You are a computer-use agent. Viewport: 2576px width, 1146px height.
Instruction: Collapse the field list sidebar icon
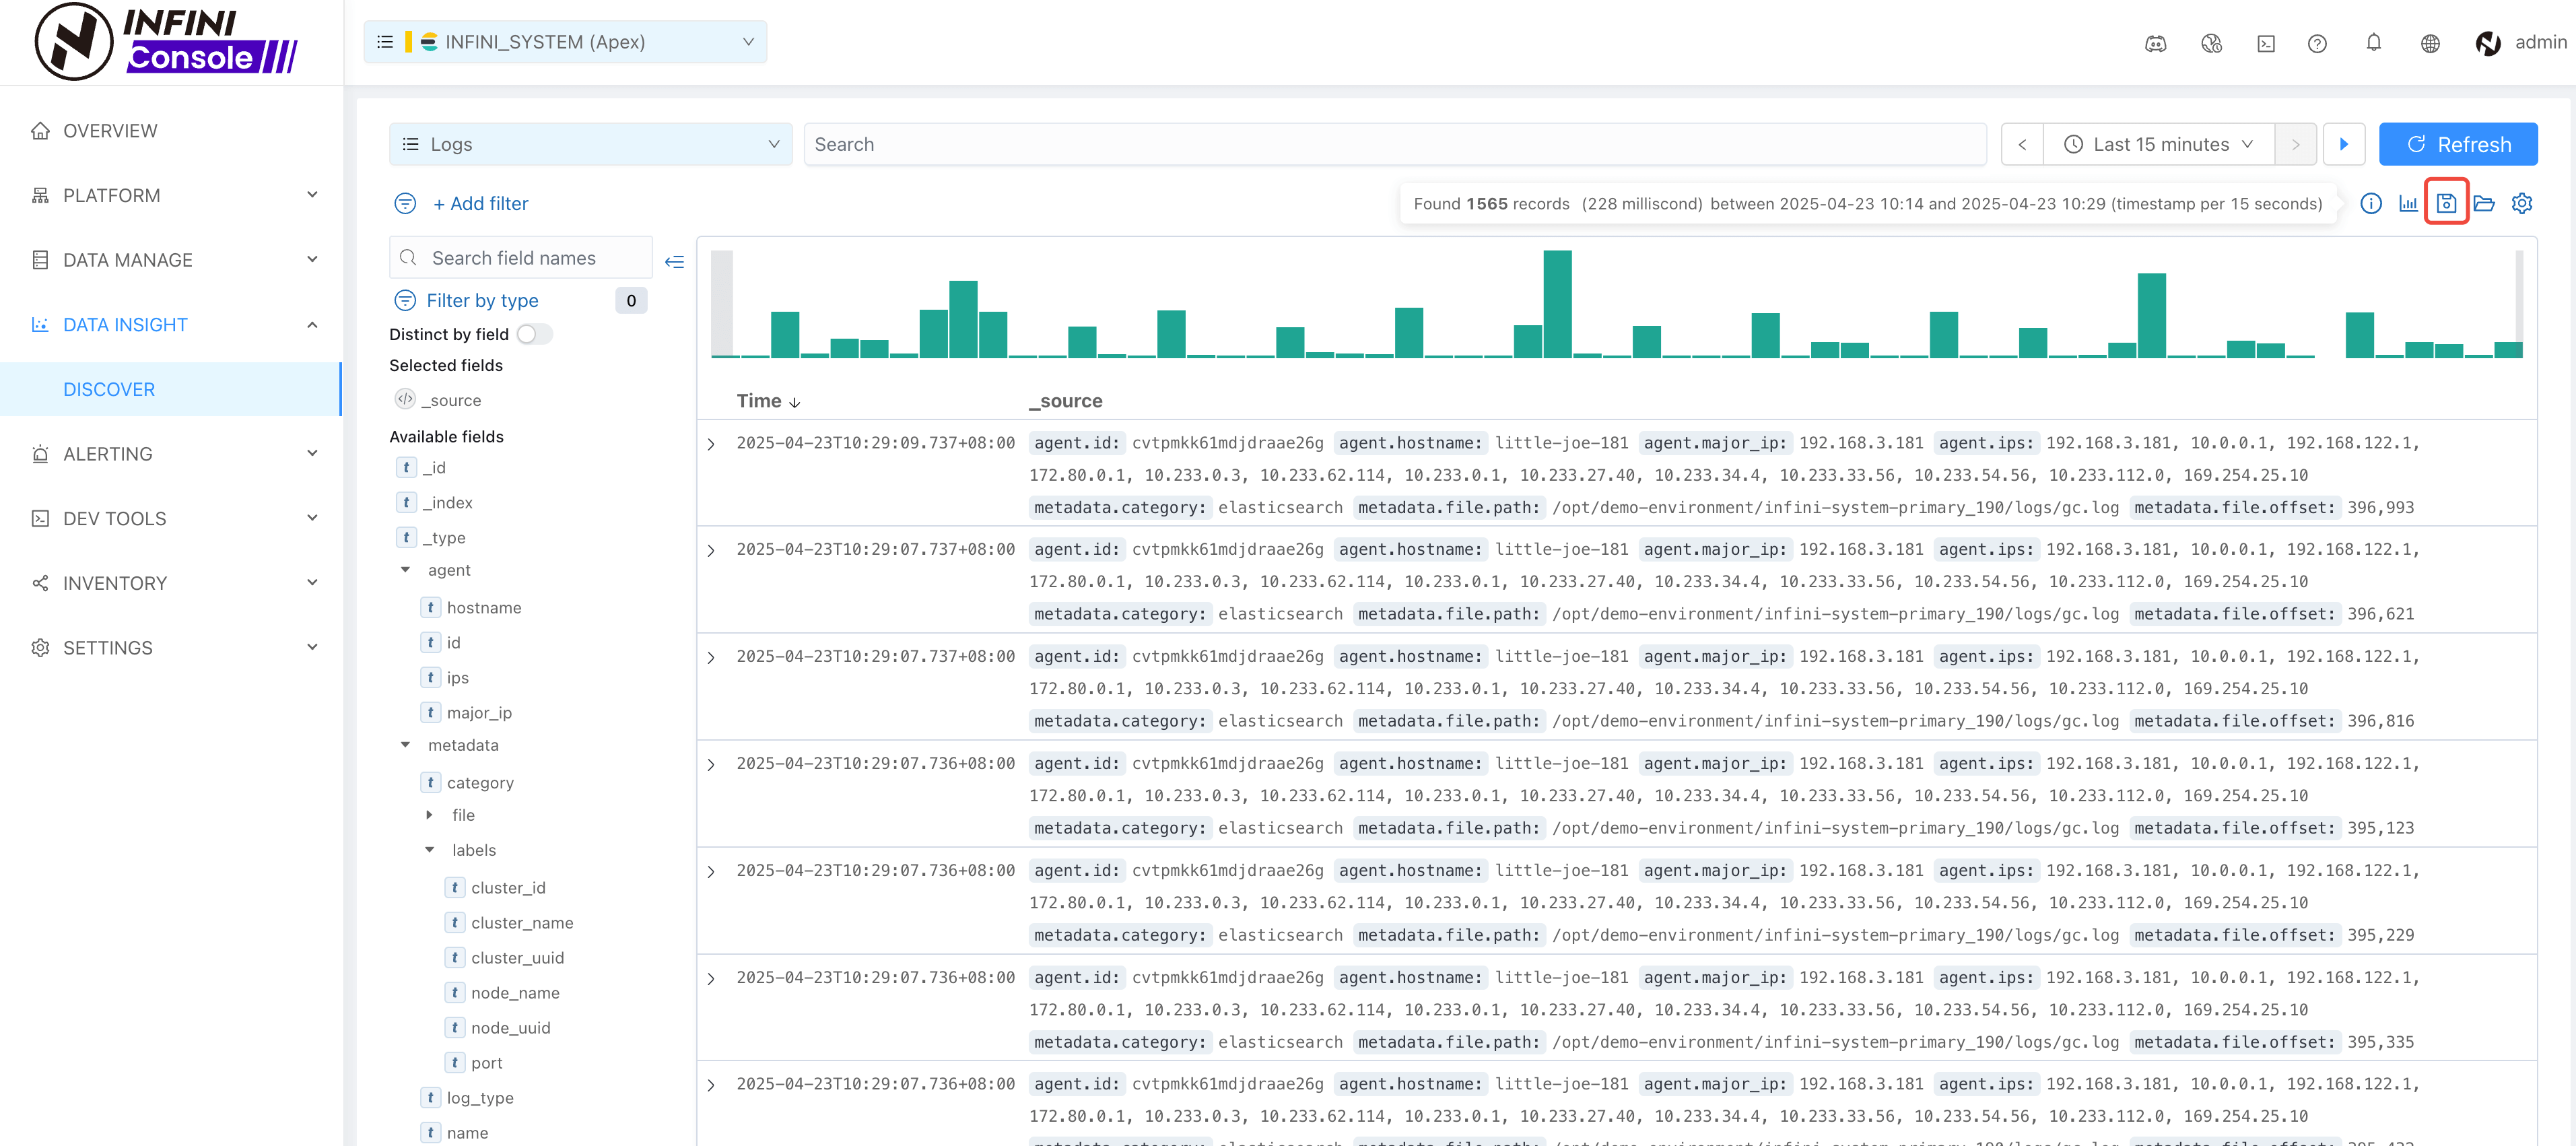pos(674,262)
